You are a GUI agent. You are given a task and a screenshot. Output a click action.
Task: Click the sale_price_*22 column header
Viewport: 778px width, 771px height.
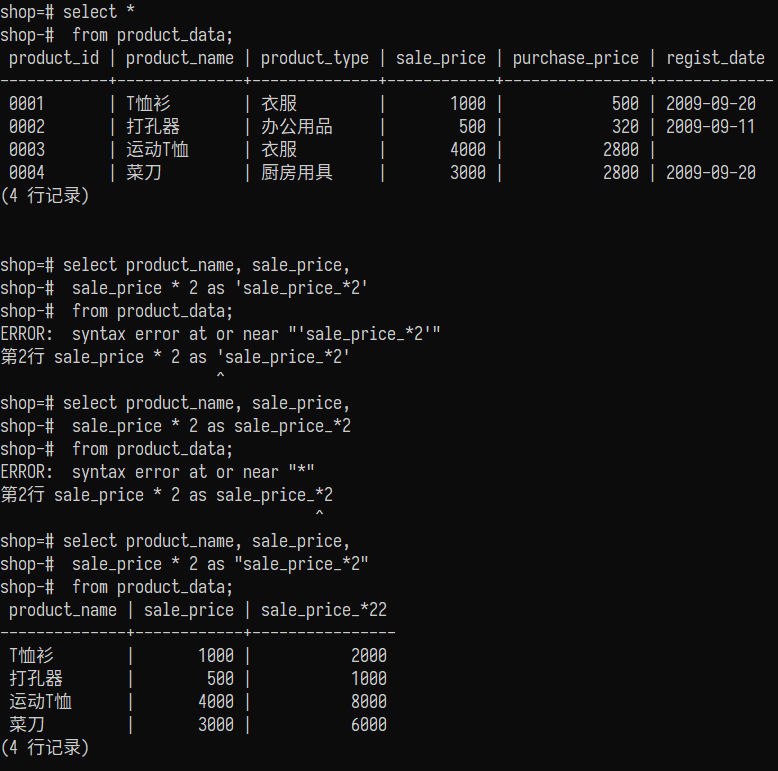(x=324, y=610)
